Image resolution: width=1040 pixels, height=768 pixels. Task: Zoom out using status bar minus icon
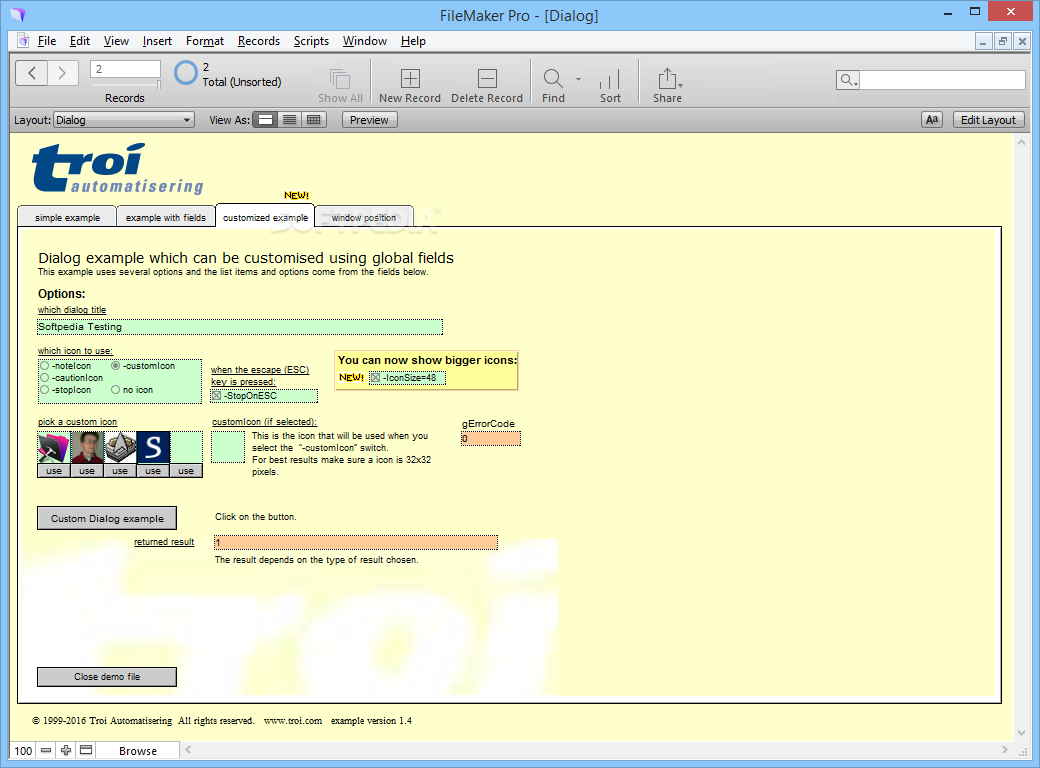coord(46,750)
